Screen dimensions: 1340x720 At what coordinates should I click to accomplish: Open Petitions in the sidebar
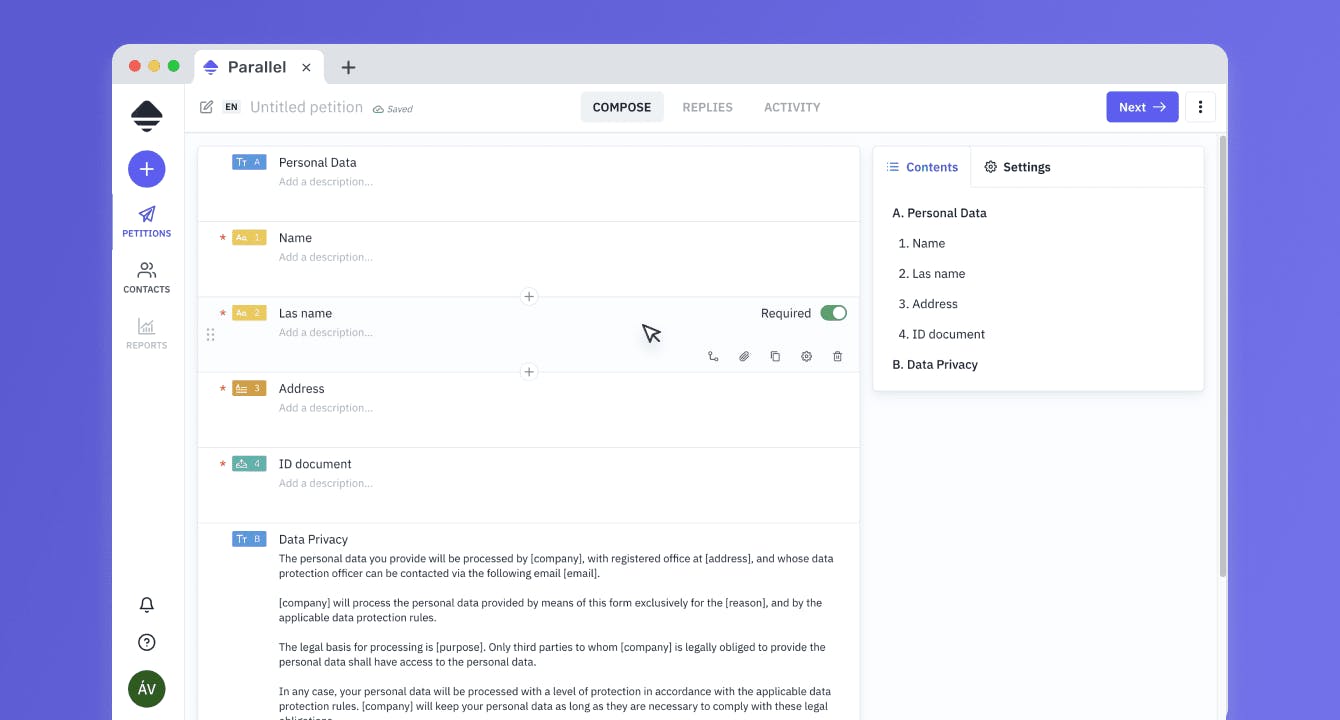[147, 222]
